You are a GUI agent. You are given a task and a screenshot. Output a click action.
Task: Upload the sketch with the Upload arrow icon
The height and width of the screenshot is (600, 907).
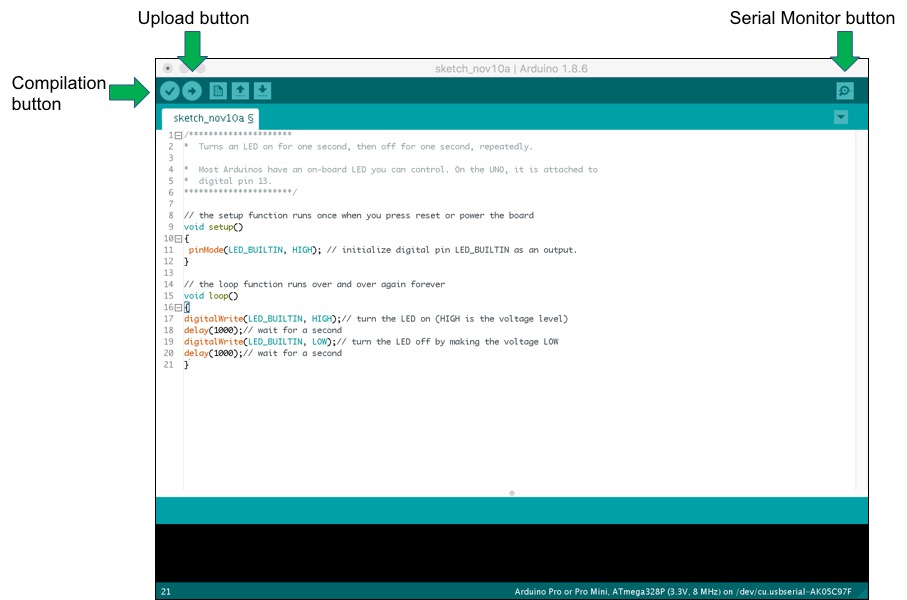pyautogui.click(x=192, y=91)
